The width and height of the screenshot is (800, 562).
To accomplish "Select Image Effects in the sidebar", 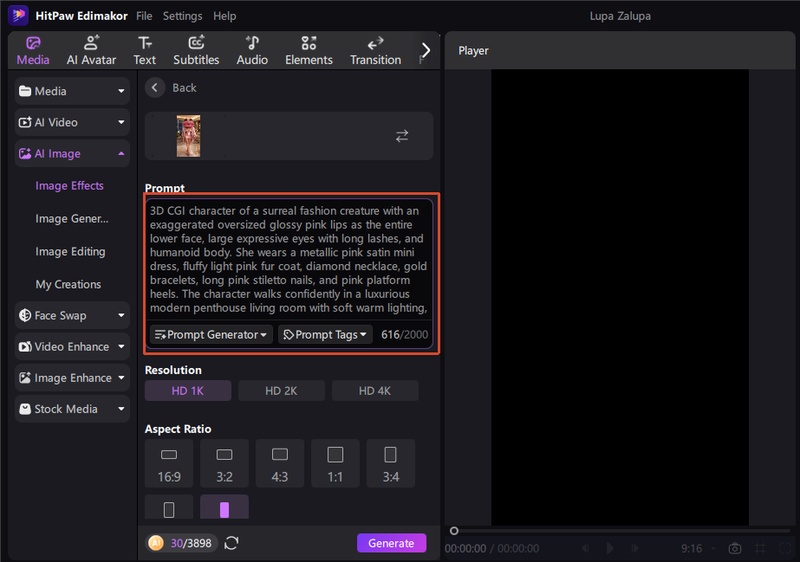I will pos(69,186).
